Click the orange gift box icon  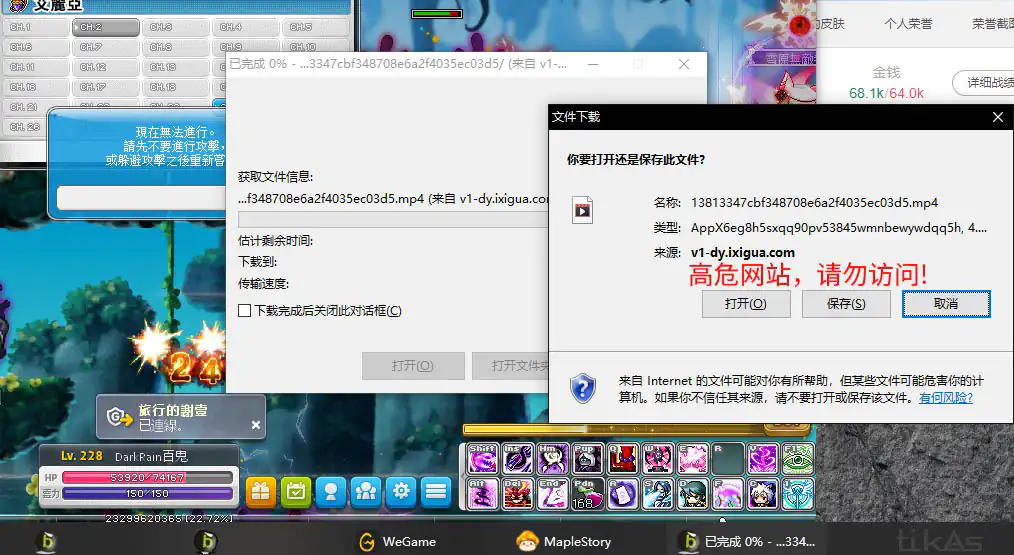(x=261, y=491)
